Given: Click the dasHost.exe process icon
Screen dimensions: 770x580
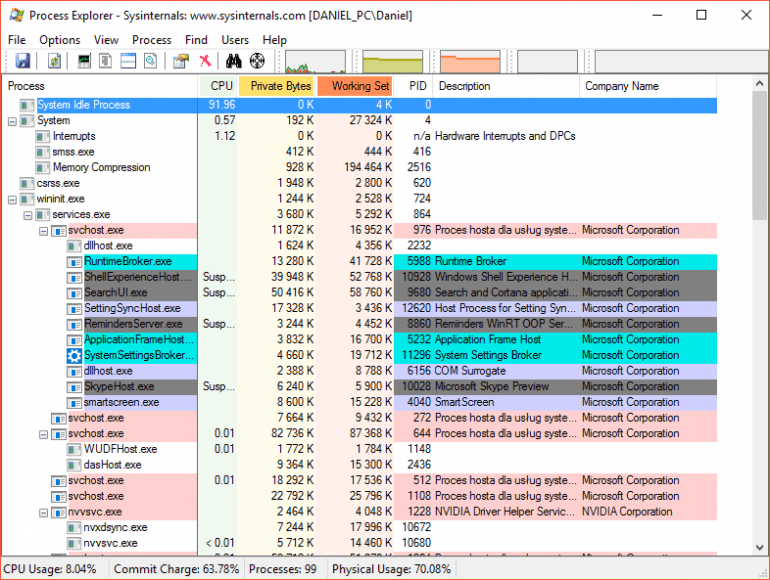Looking at the screenshot, I should click(x=74, y=465).
